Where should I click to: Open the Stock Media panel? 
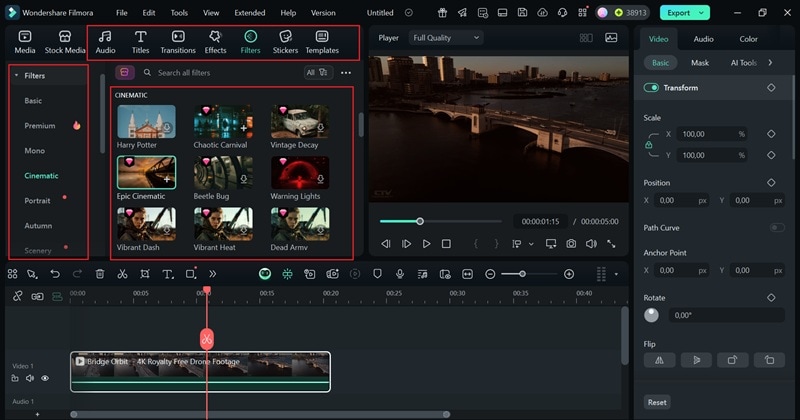tap(65, 42)
